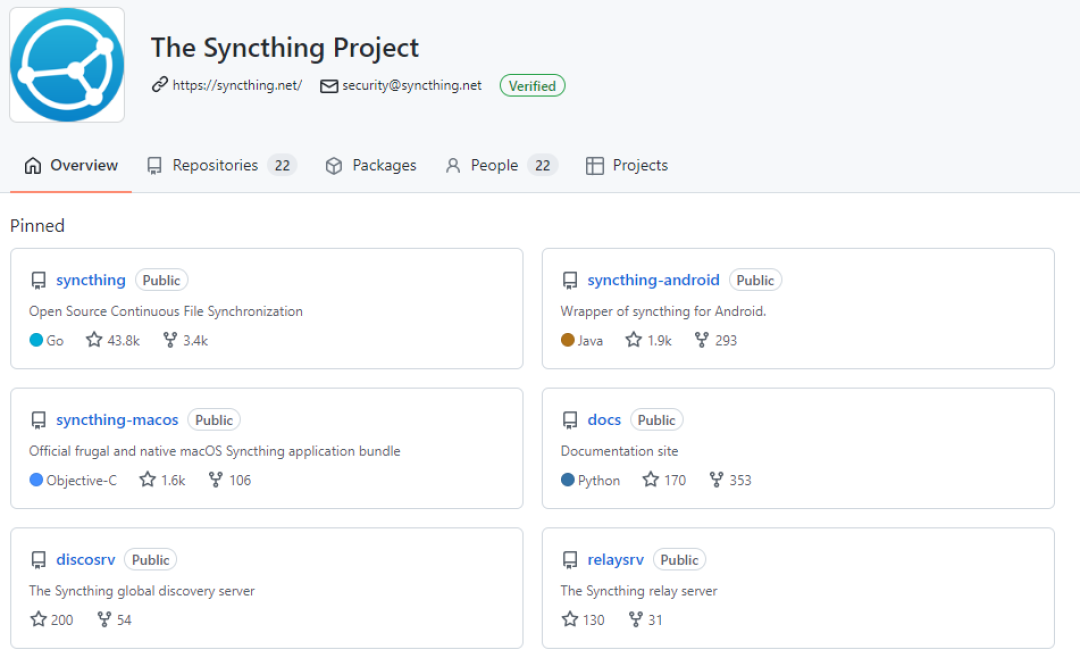Click the envelope mail icon
Viewport: 1080px width, 658px height.
pos(329,86)
